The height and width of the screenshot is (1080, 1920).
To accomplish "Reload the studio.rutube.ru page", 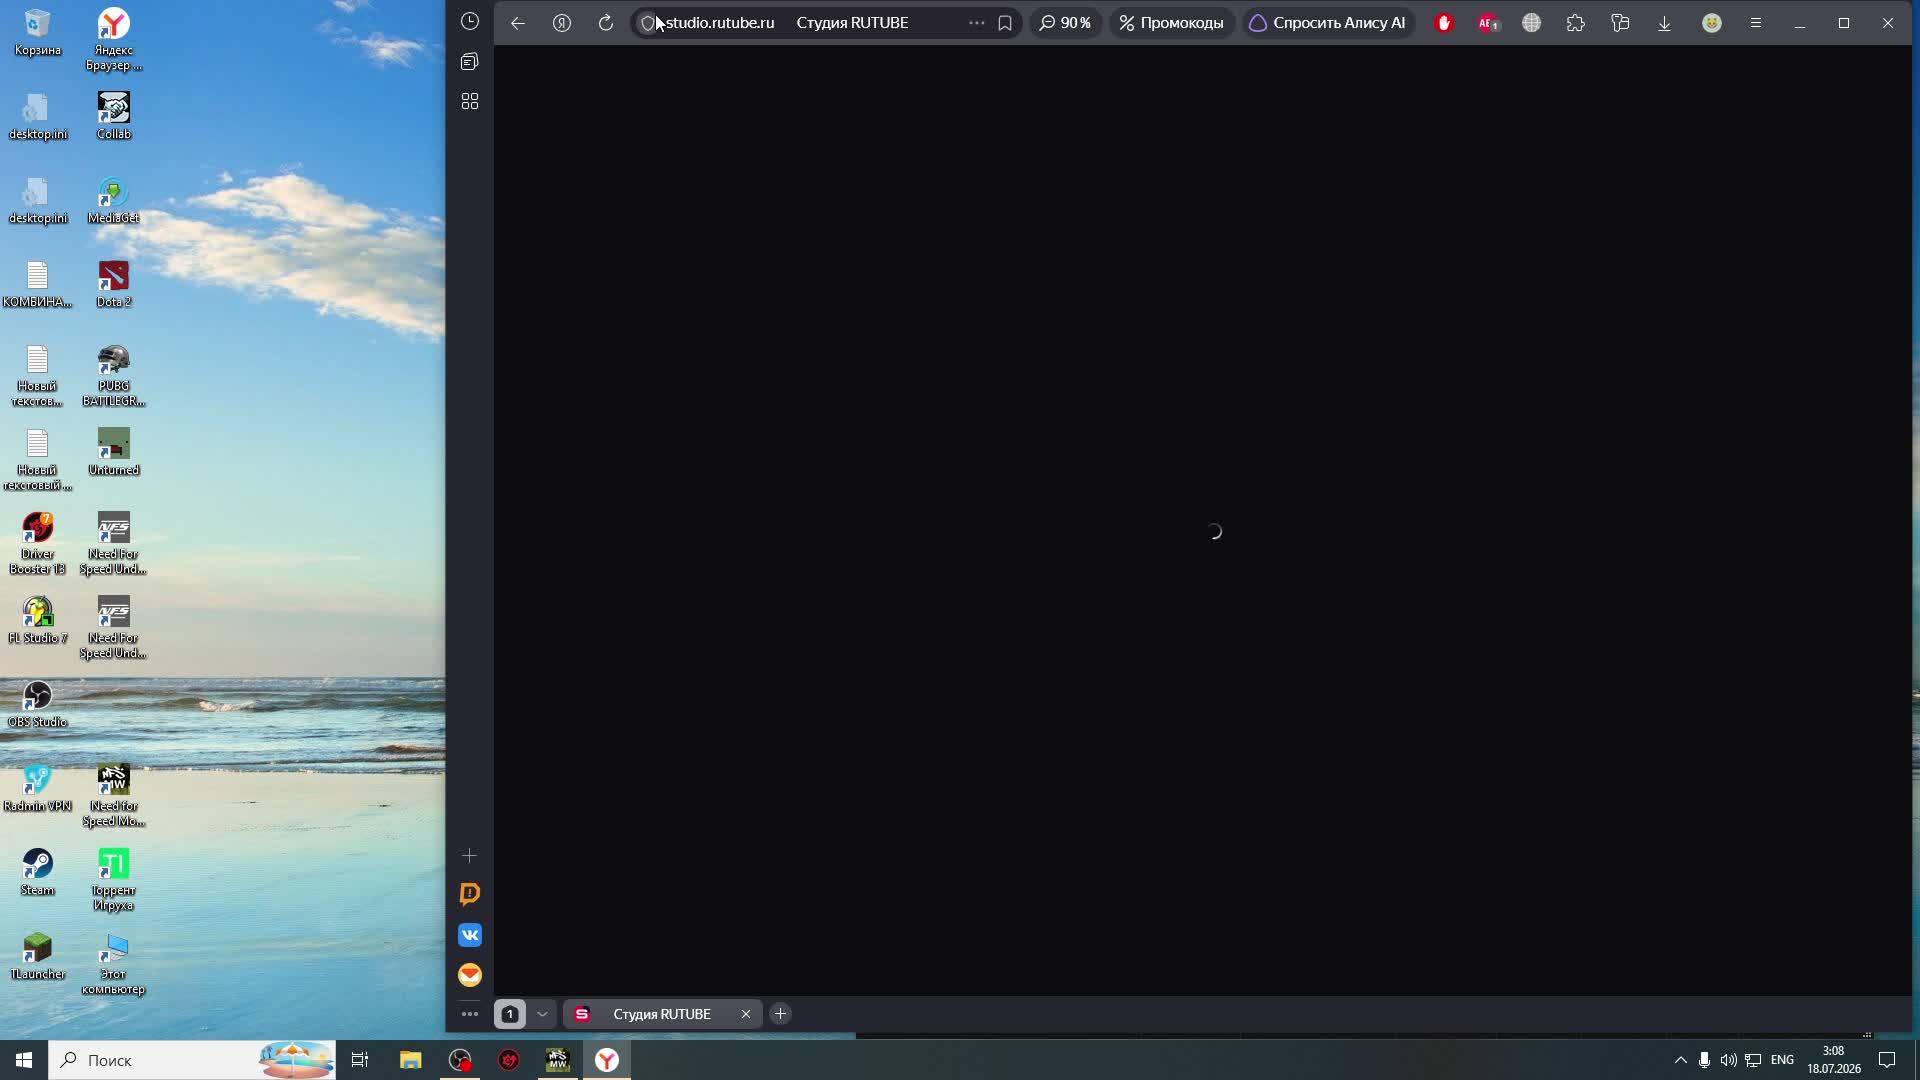I will (606, 23).
